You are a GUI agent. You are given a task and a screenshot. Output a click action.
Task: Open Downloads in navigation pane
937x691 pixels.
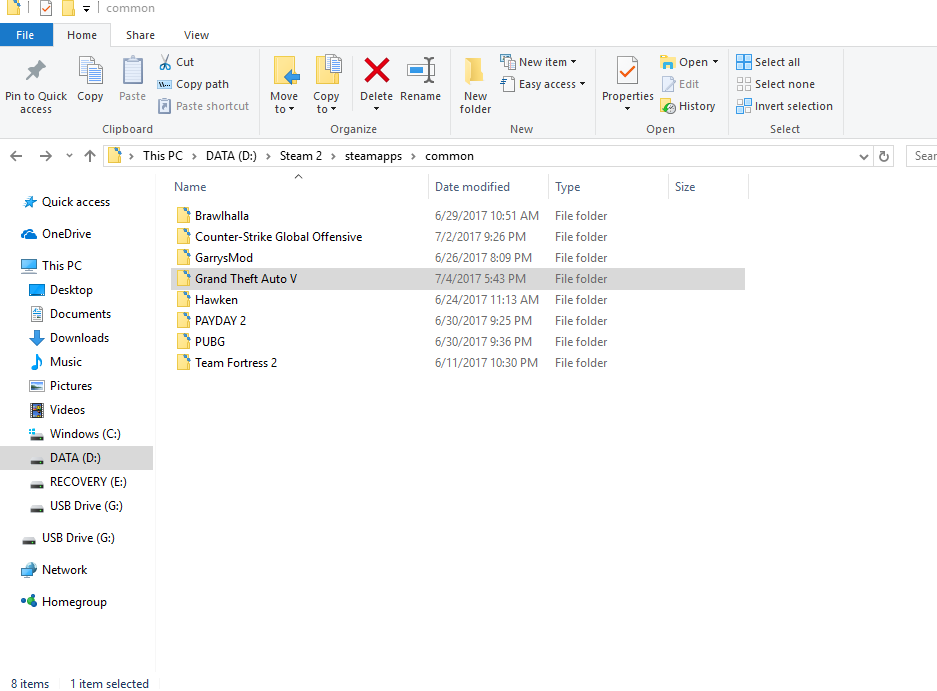[69, 338]
